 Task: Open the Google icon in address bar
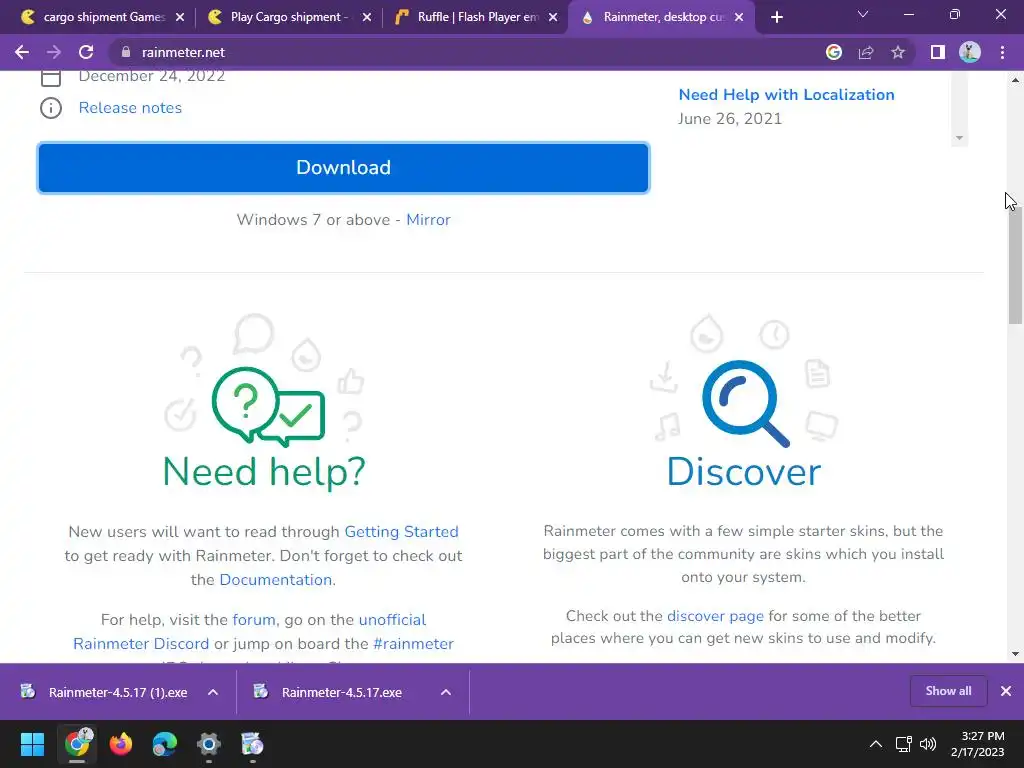[834, 52]
